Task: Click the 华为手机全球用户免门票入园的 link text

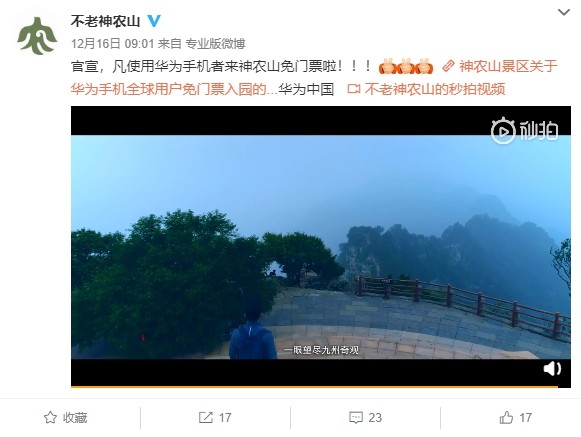Action: (169, 89)
